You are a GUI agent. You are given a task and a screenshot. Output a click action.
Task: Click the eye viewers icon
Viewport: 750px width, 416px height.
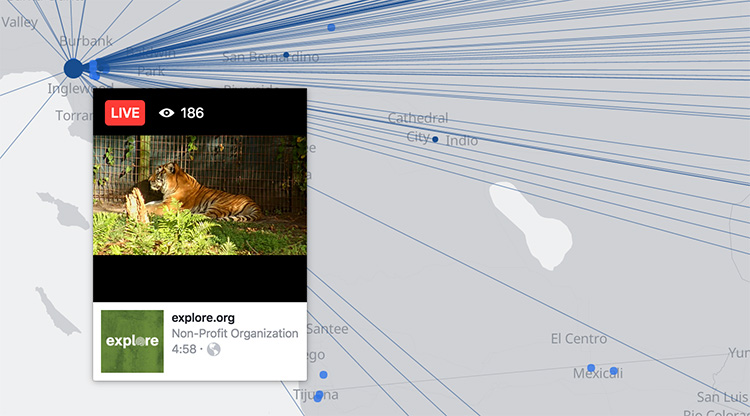(167, 113)
